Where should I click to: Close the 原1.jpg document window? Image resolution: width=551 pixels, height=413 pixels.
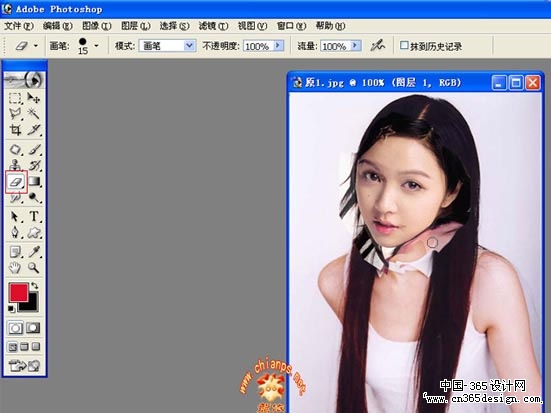[533, 83]
